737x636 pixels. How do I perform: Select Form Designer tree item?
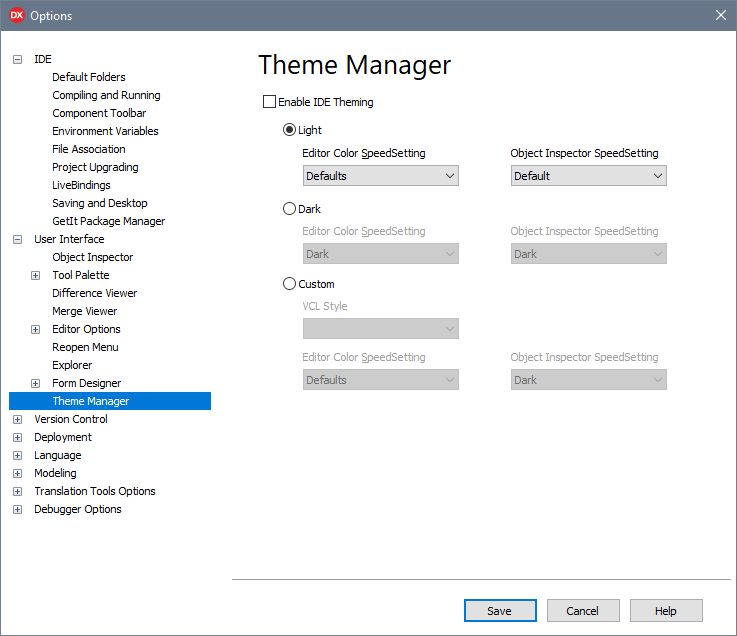pos(86,383)
